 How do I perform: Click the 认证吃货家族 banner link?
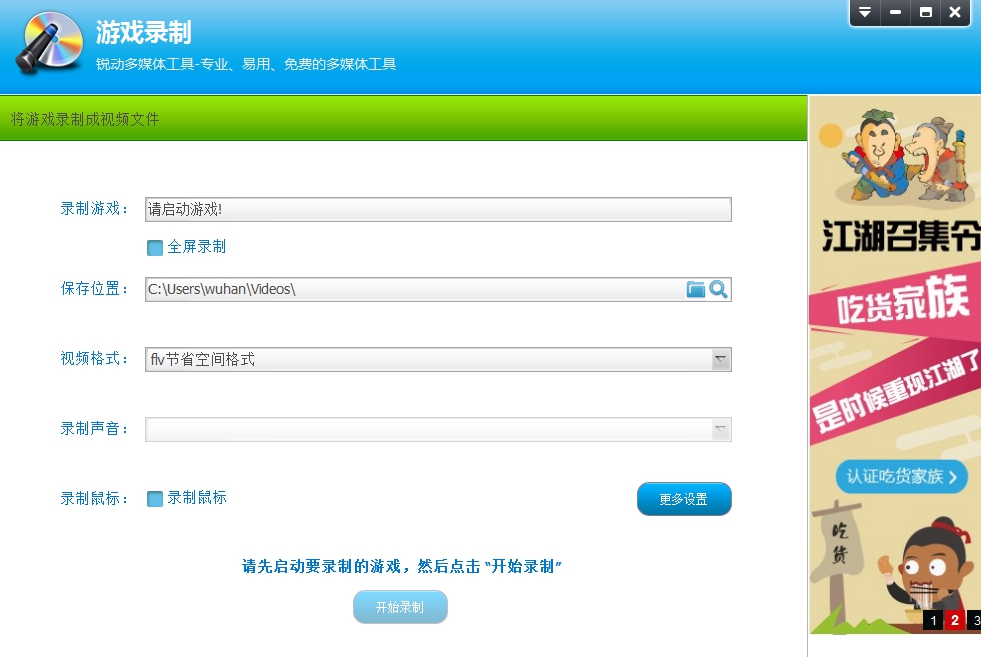coord(901,478)
